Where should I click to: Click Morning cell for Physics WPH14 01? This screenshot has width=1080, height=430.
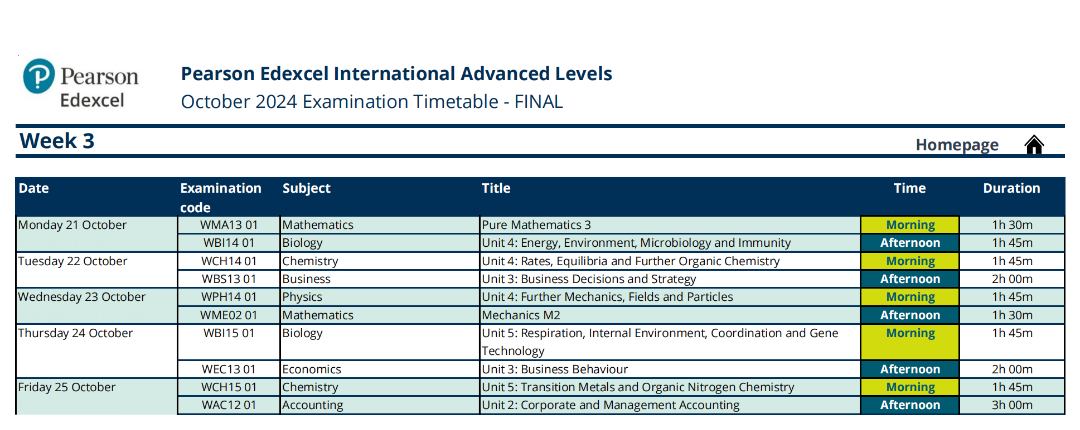click(x=910, y=297)
